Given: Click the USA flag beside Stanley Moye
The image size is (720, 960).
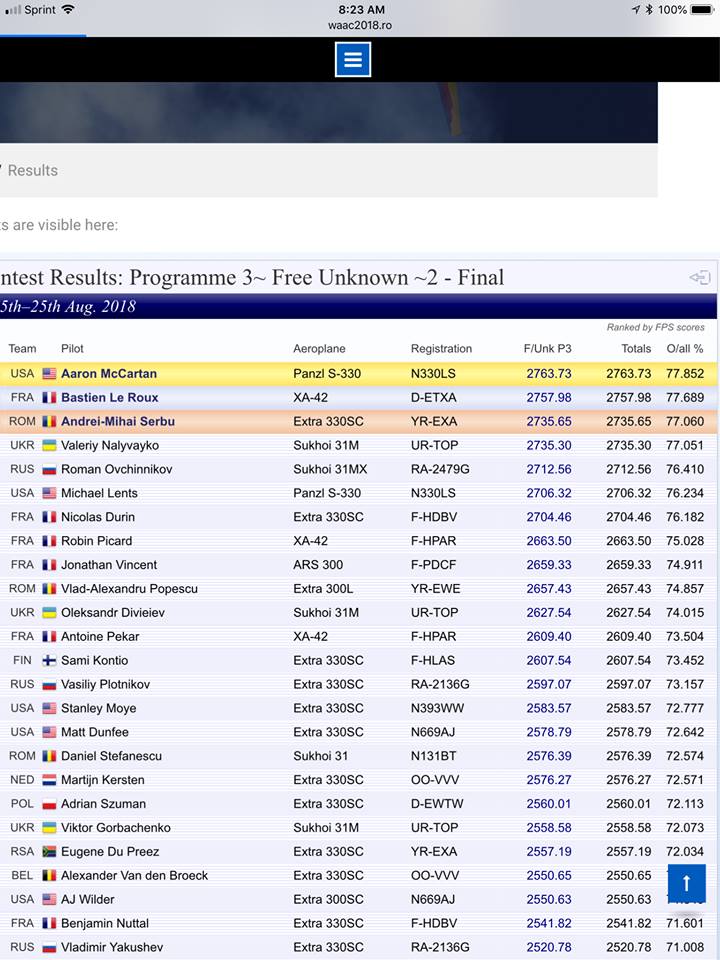Looking at the screenshot, I should (x=49, y=708).
